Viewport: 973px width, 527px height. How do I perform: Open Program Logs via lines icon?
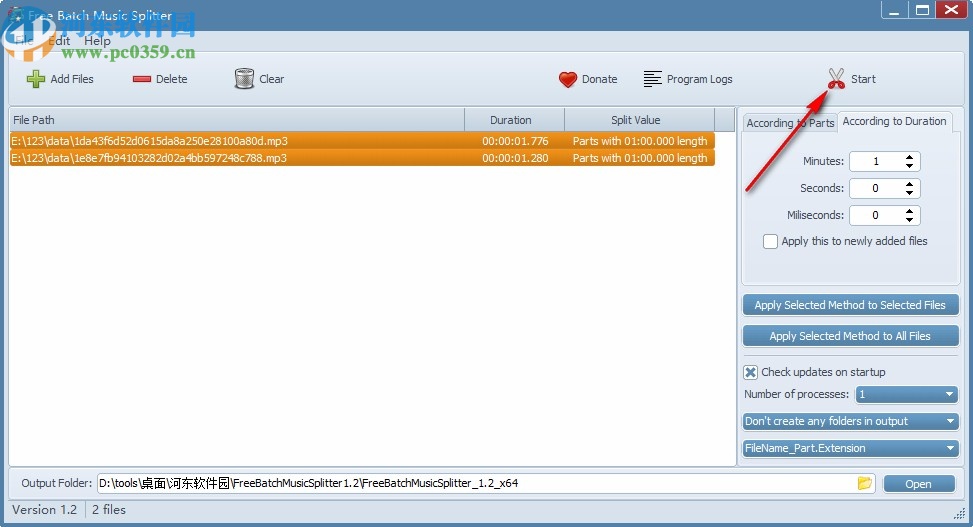652,79
